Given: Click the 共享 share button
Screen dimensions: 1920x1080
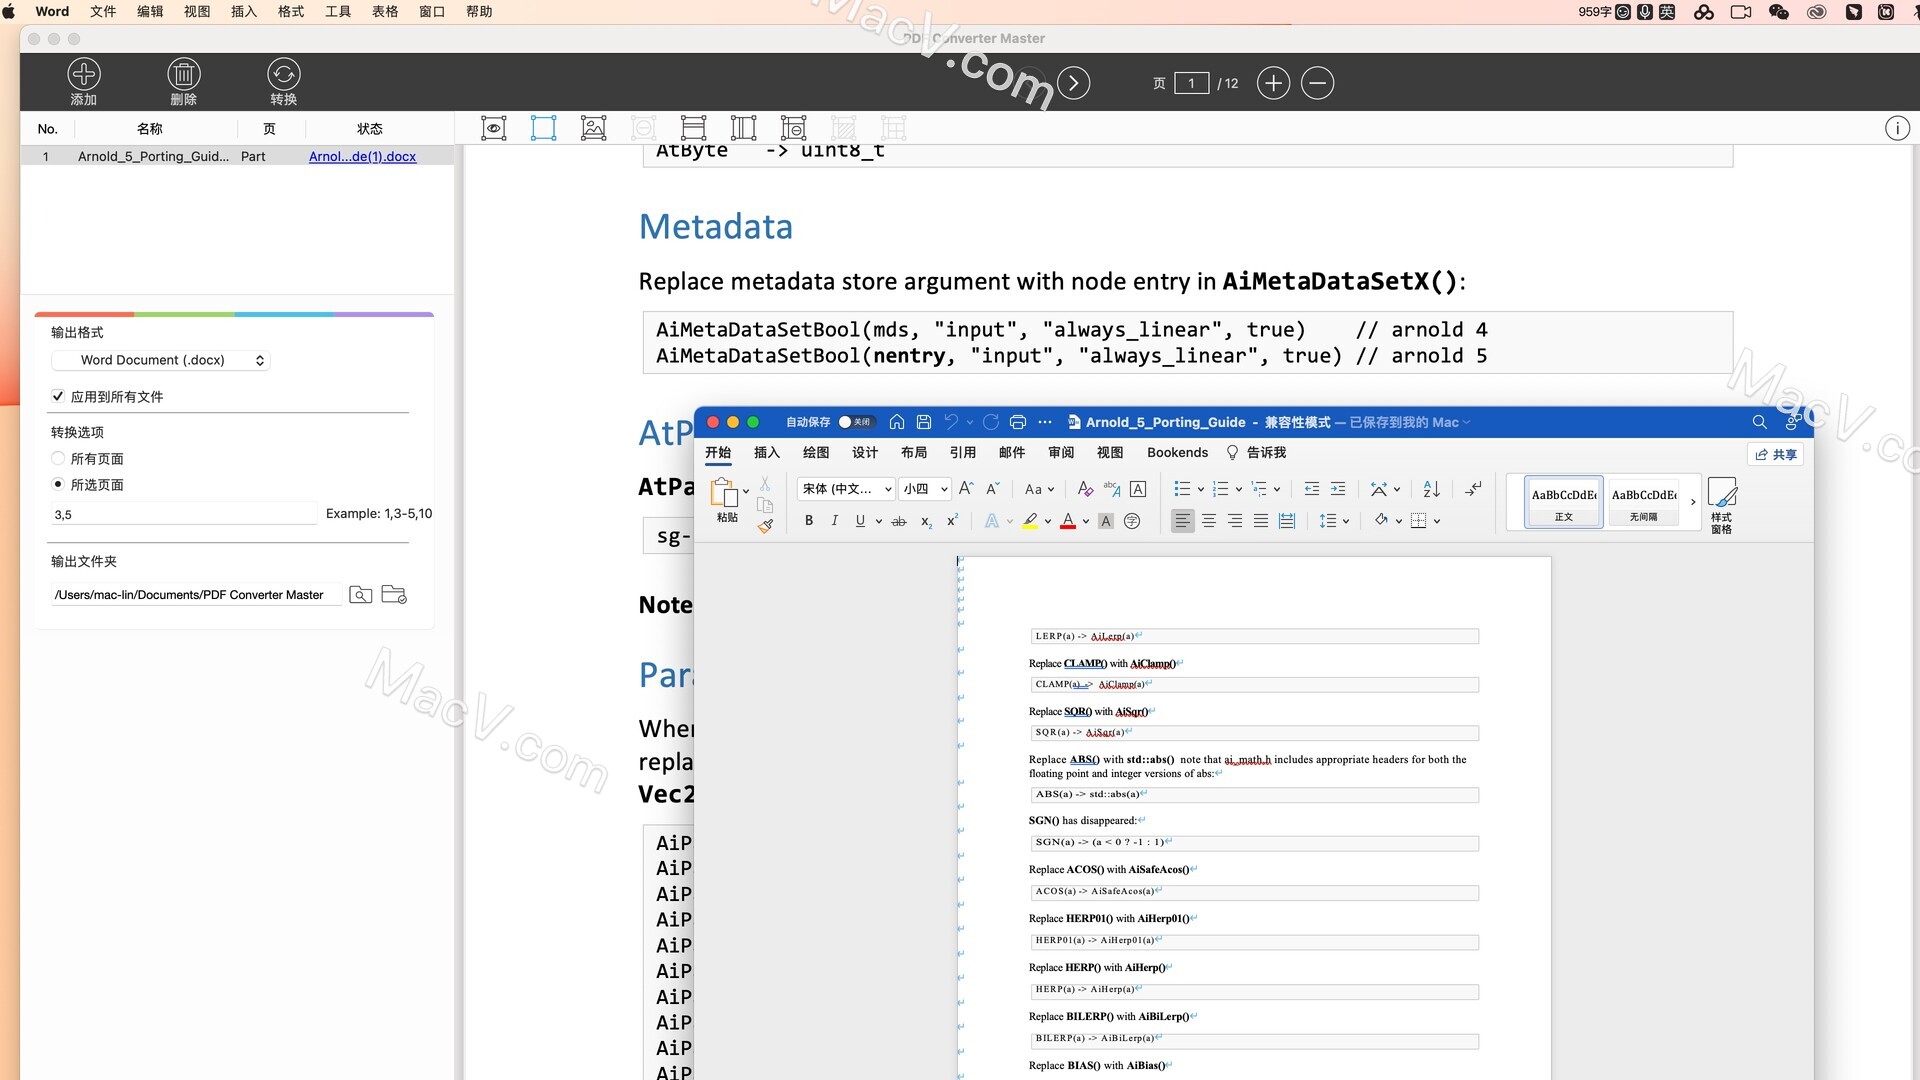Looking at the screenshot, I should 1776,454.
